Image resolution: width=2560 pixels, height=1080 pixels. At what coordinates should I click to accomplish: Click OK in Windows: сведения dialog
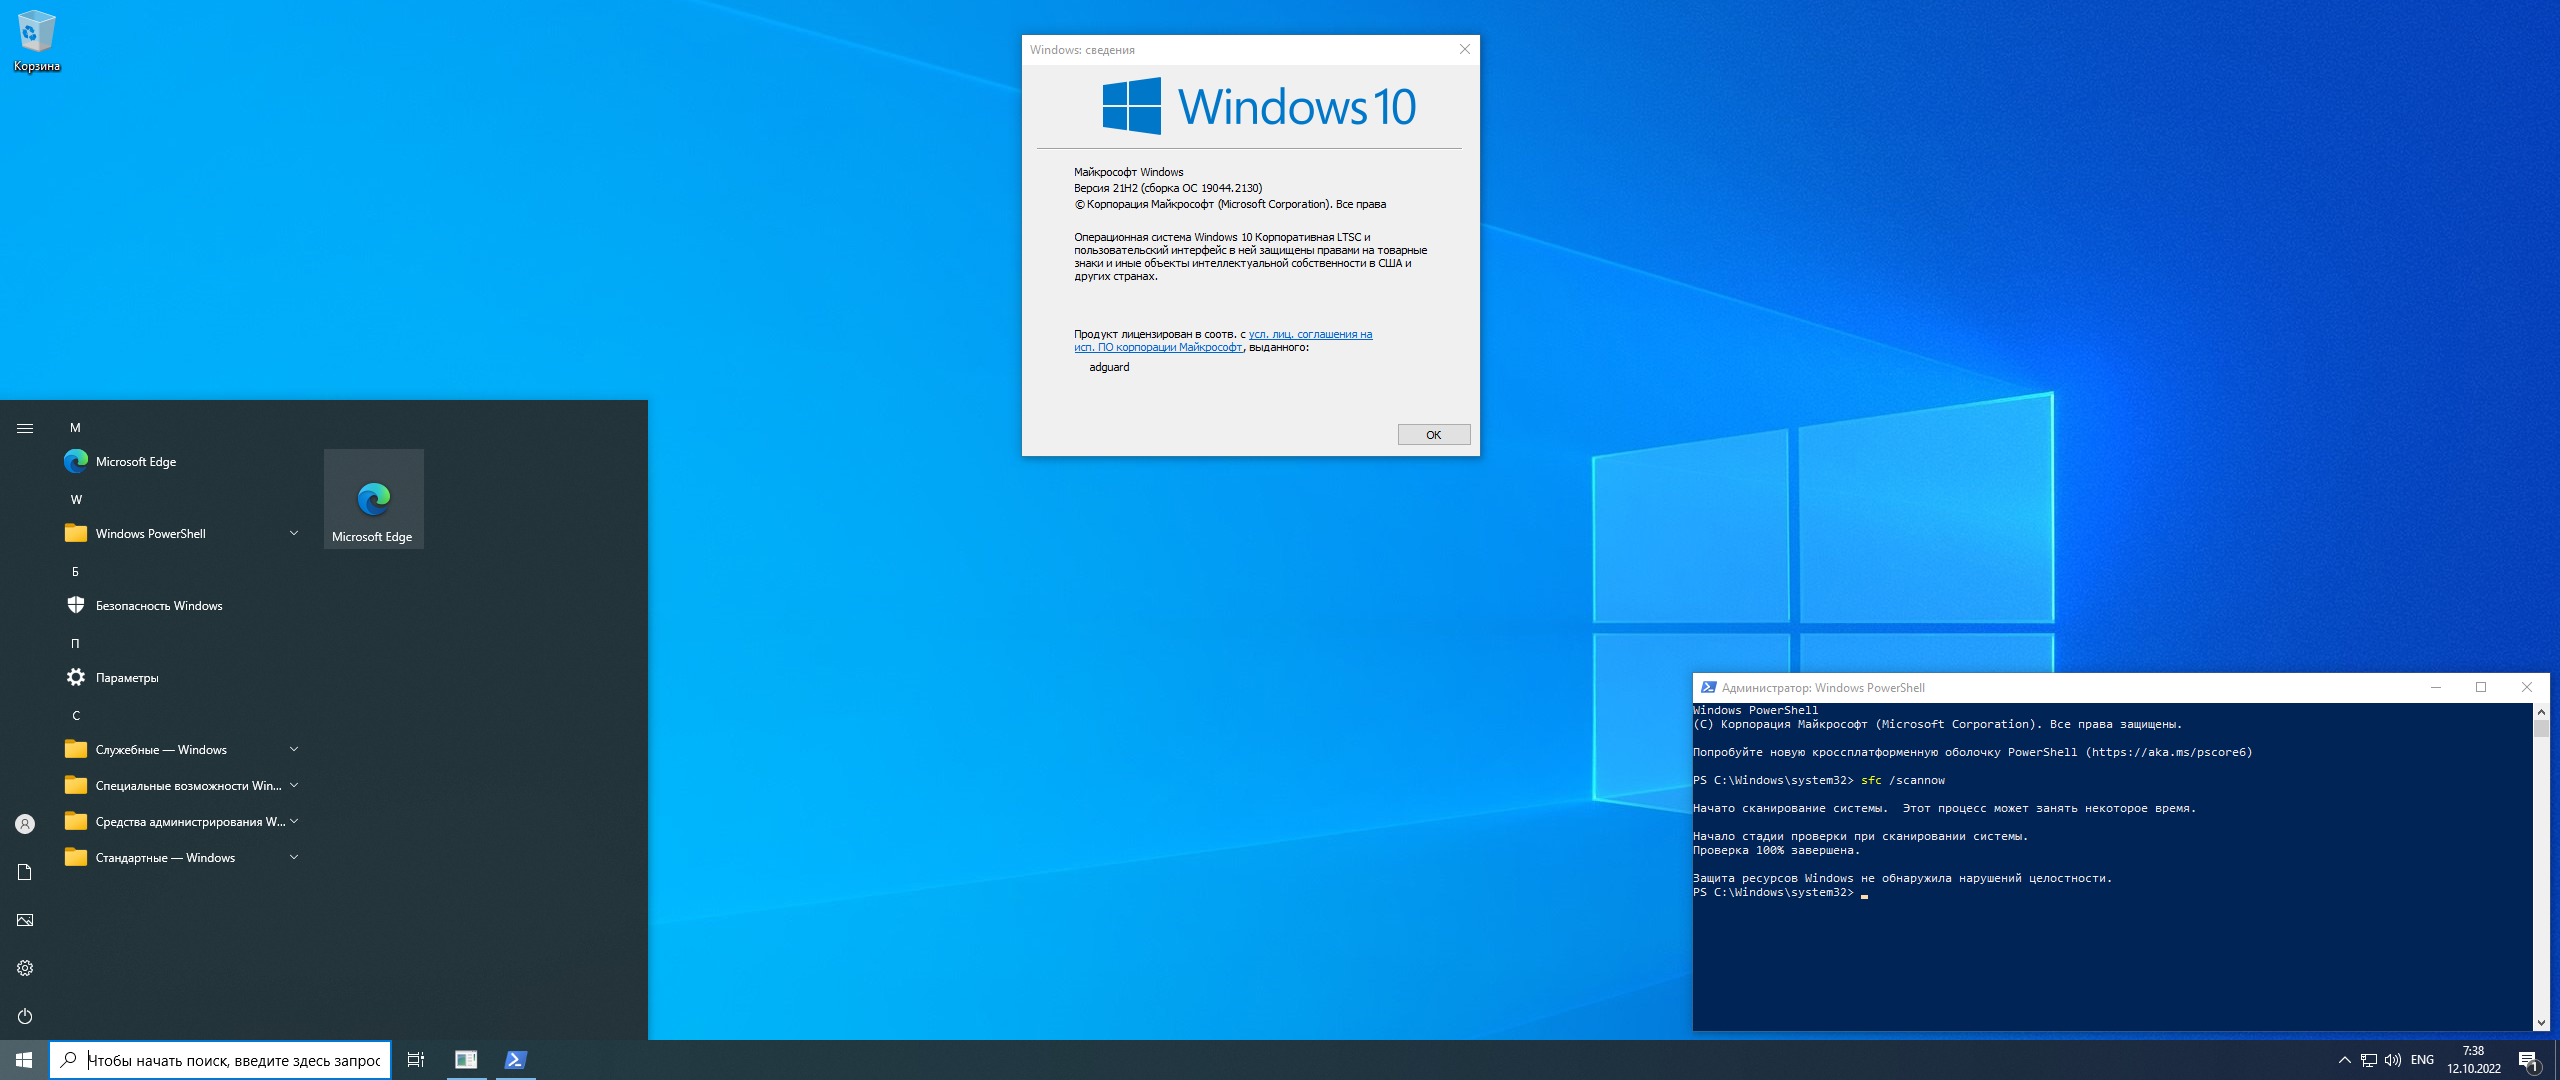coord(1433,434)
